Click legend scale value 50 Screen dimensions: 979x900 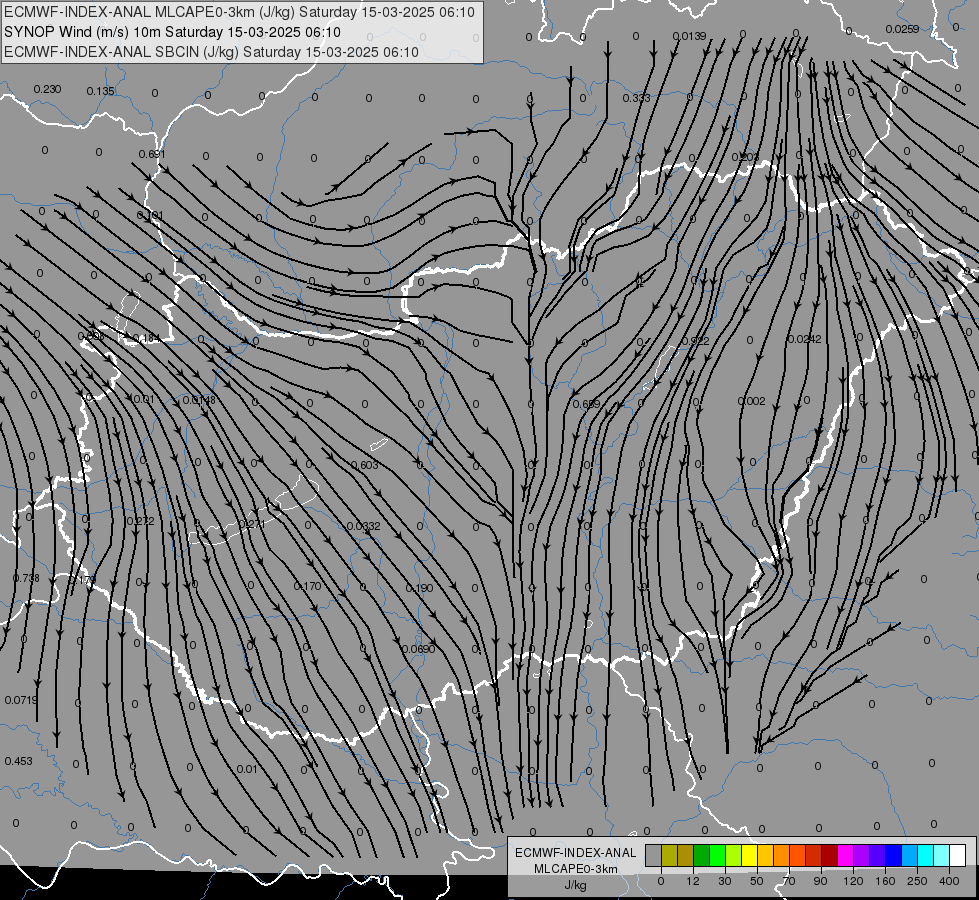[x=757, y=881]
